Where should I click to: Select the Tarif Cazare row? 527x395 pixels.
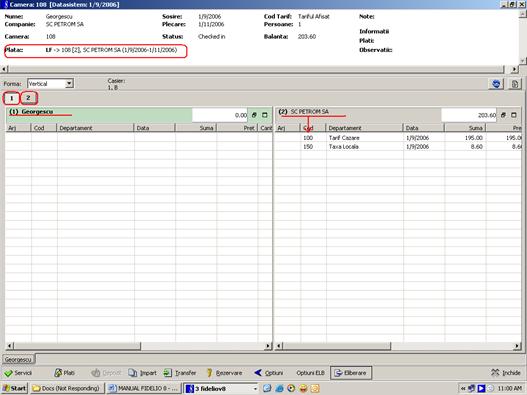click(398, 138)
